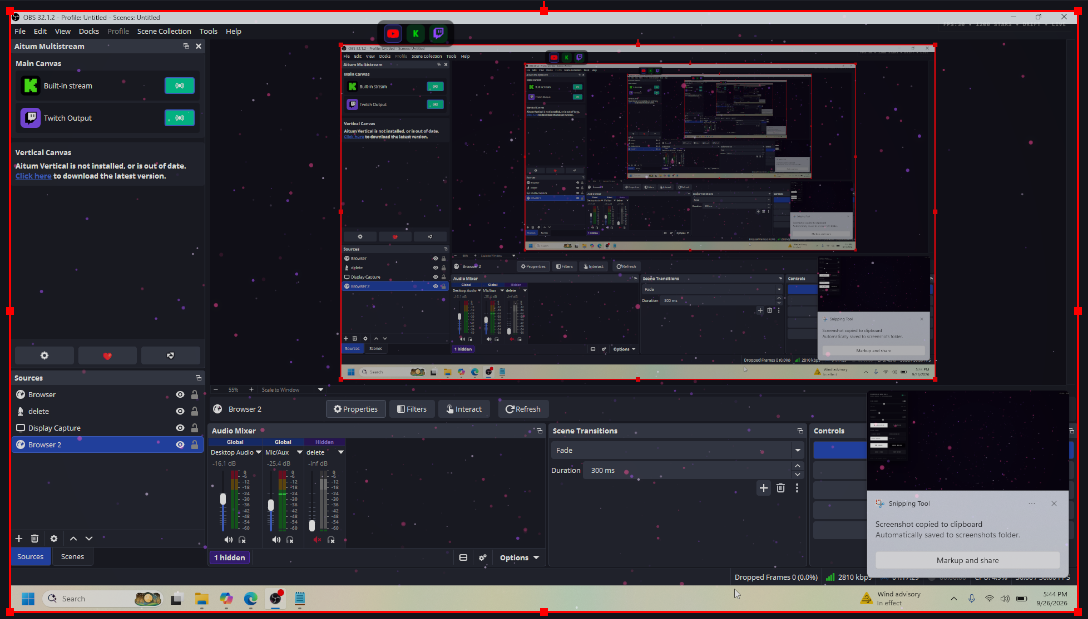
Task: Switch to the Scenes tab
Action: coord(72,557)
